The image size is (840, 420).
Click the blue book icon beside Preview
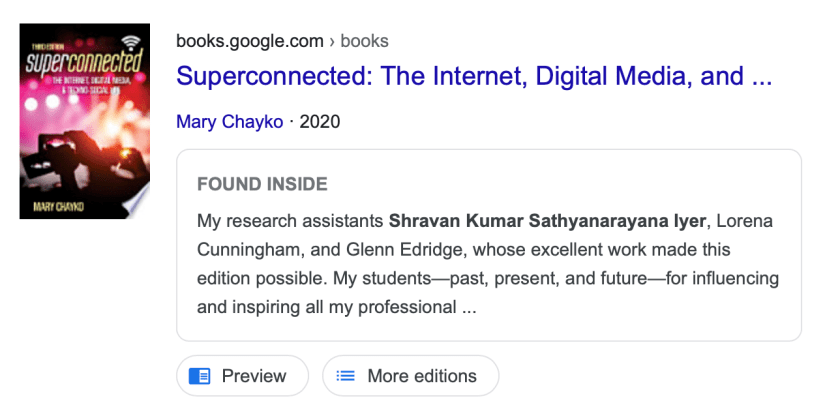[x=200, y=376]
